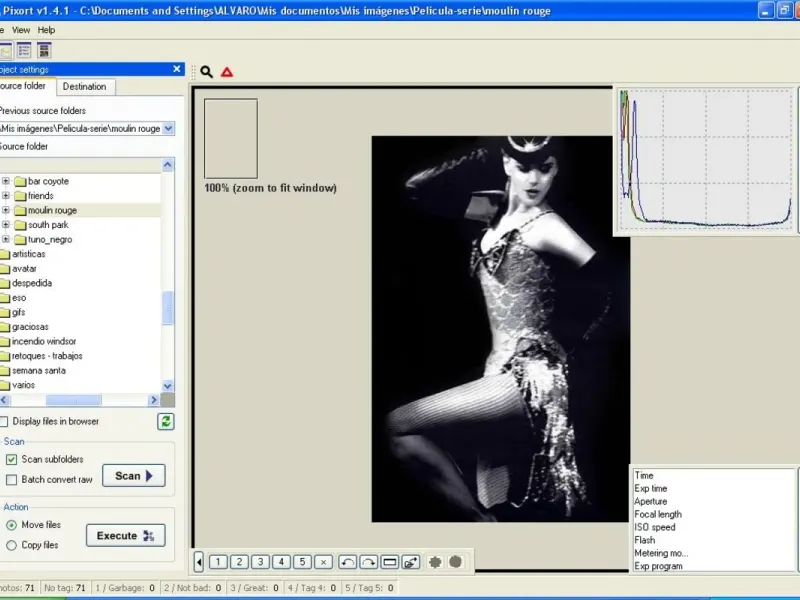Clear the tag with the × button
Image resolution: width=800 pixels, height=600 pixels.
323,562
